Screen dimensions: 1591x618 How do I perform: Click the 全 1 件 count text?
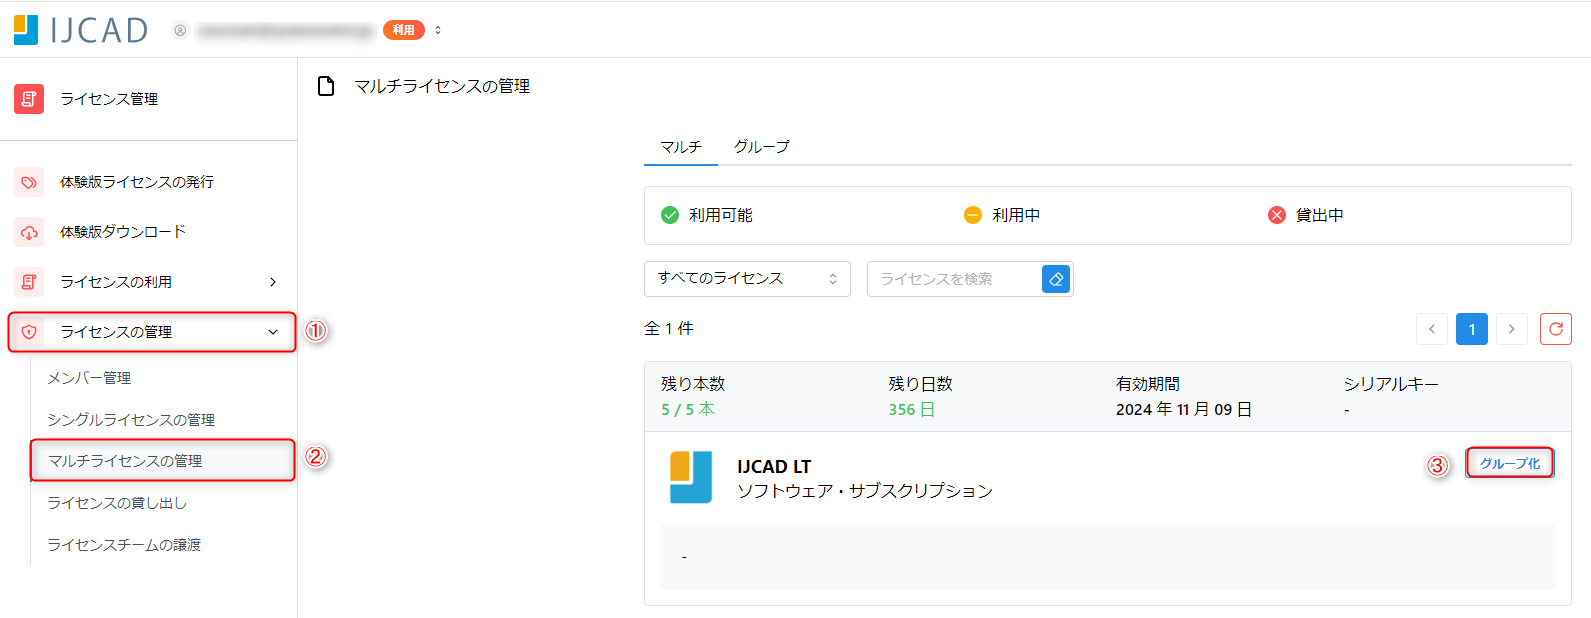tap(669, 329)
